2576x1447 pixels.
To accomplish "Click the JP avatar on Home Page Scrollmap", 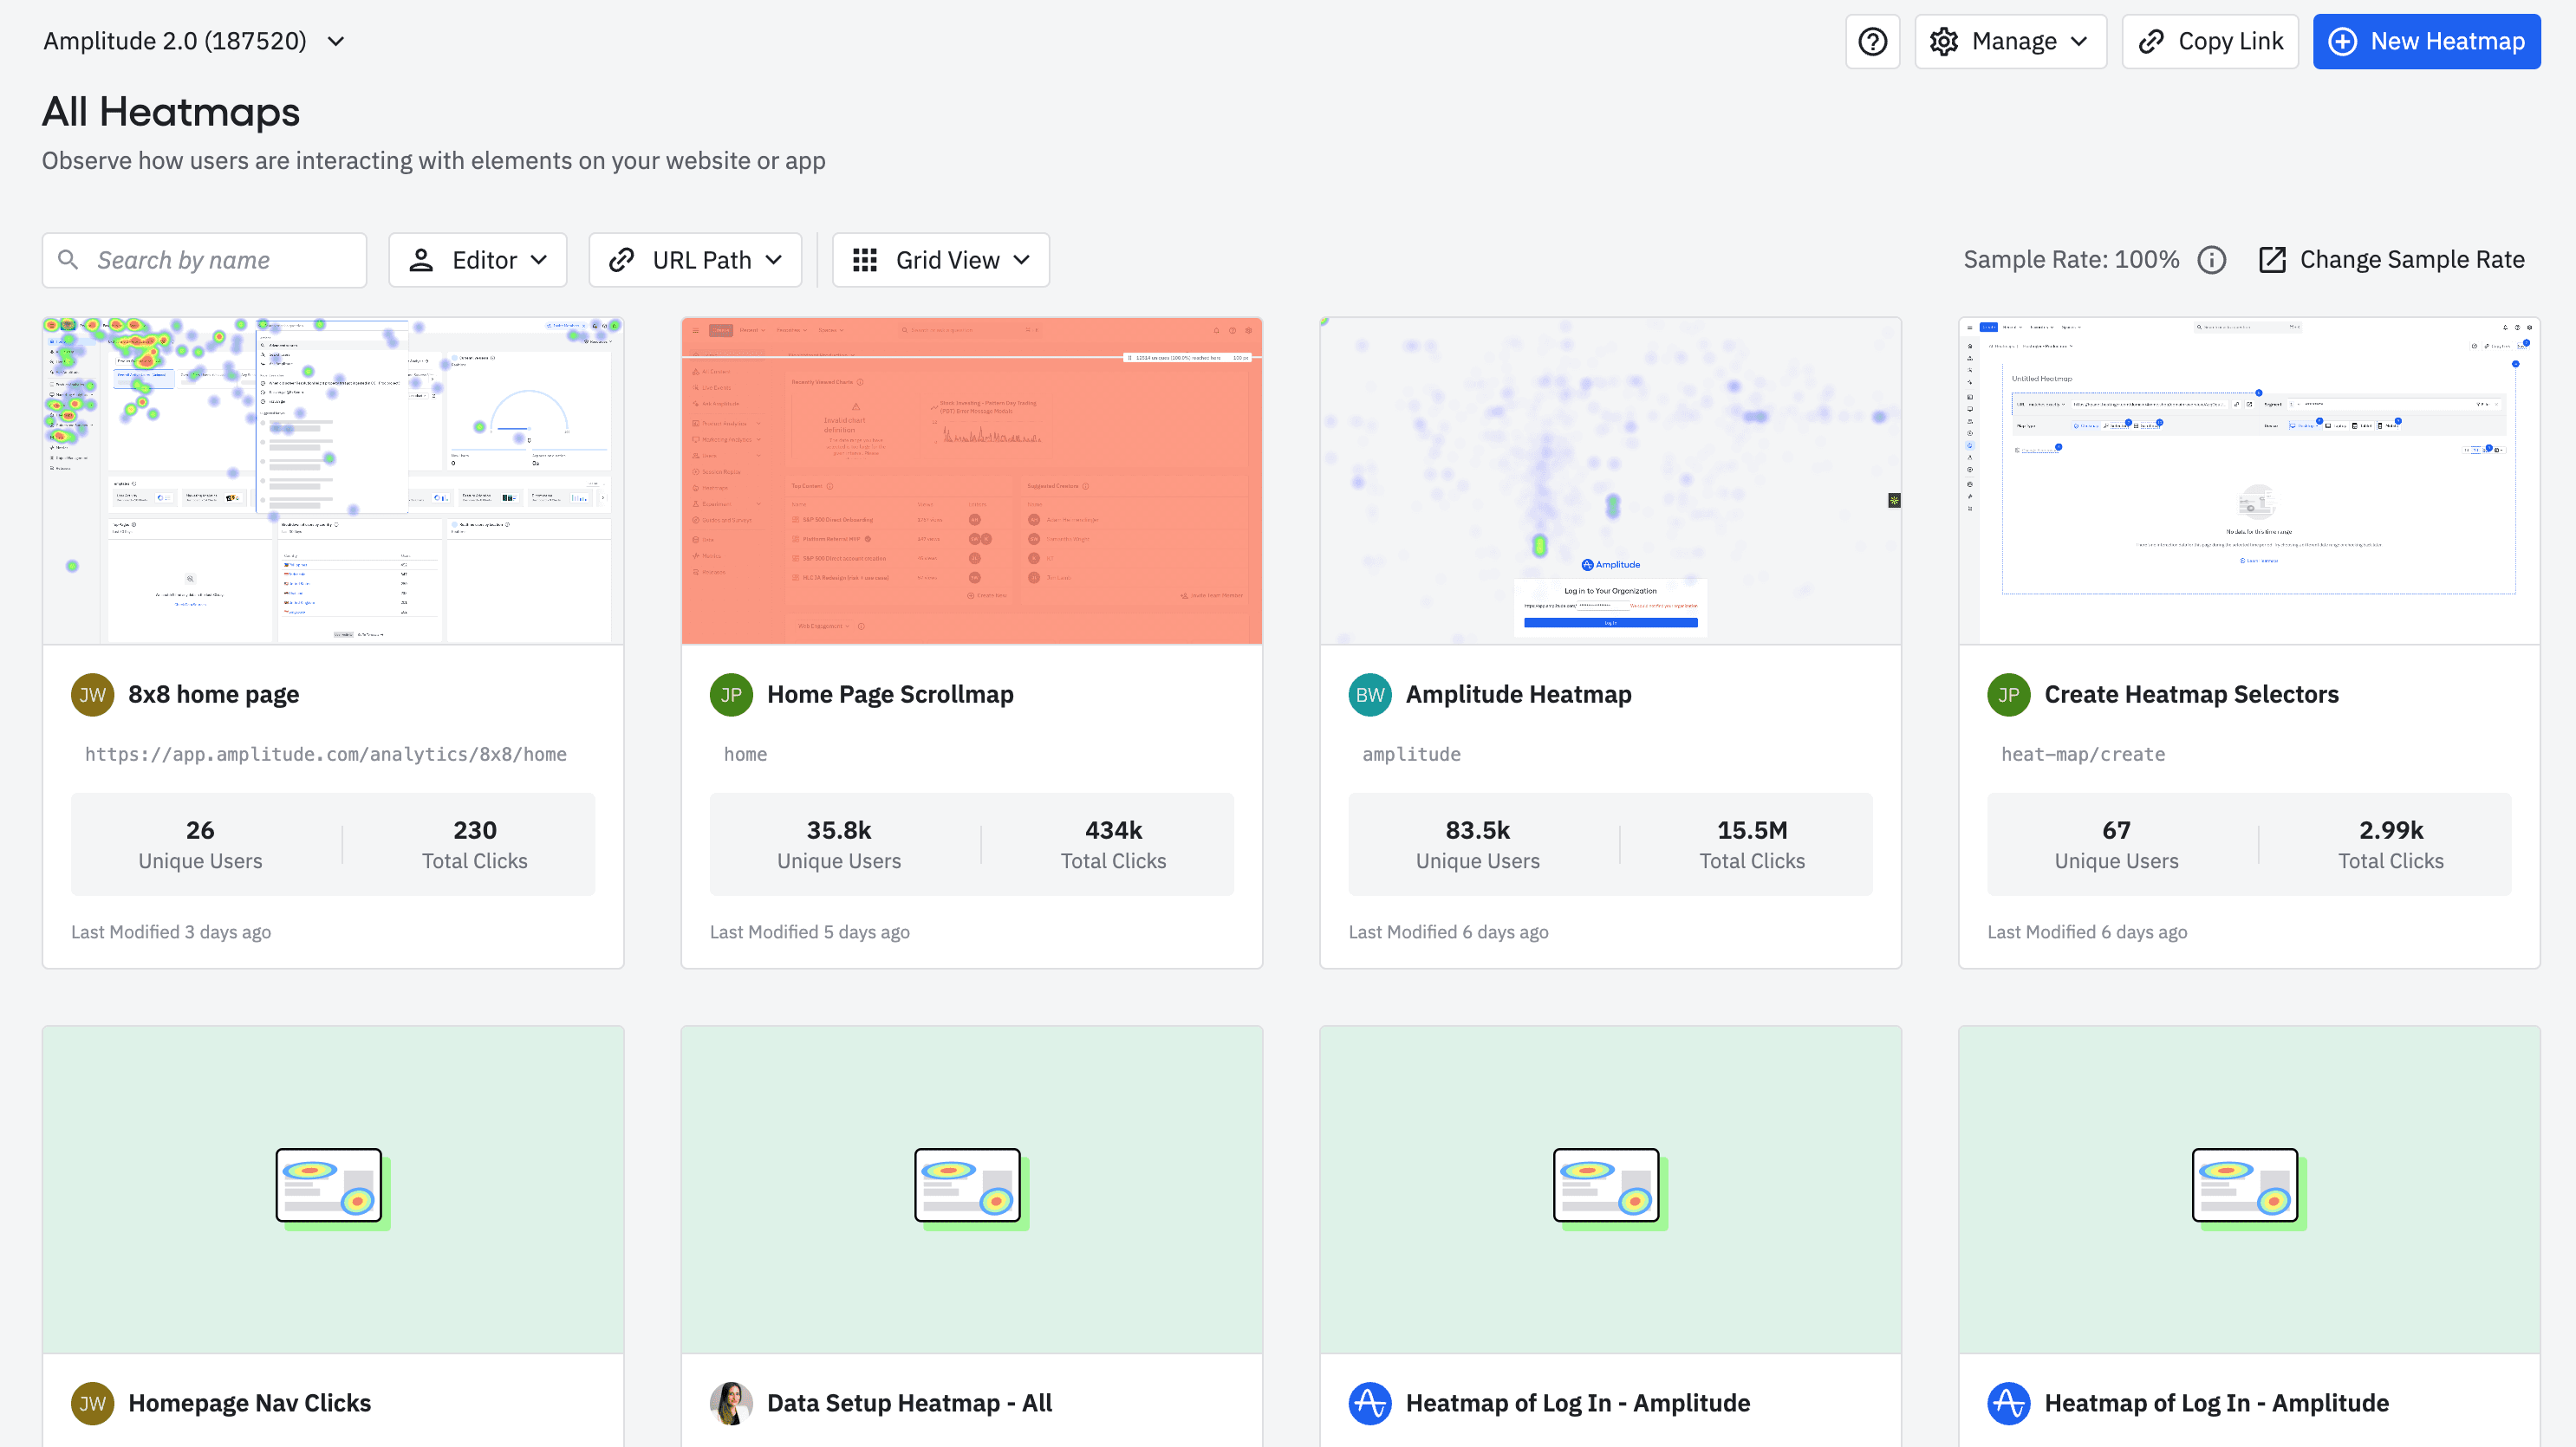I will (x=731, y=695).
